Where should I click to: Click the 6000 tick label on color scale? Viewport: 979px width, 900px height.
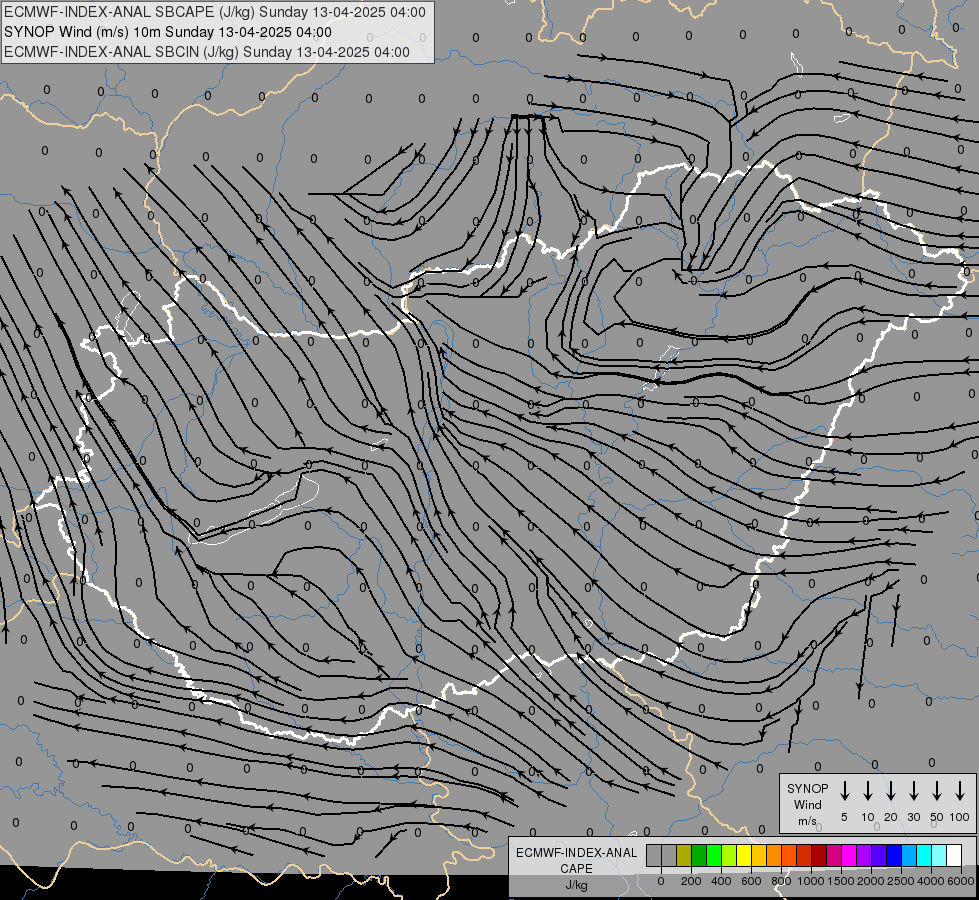[961, 881]
